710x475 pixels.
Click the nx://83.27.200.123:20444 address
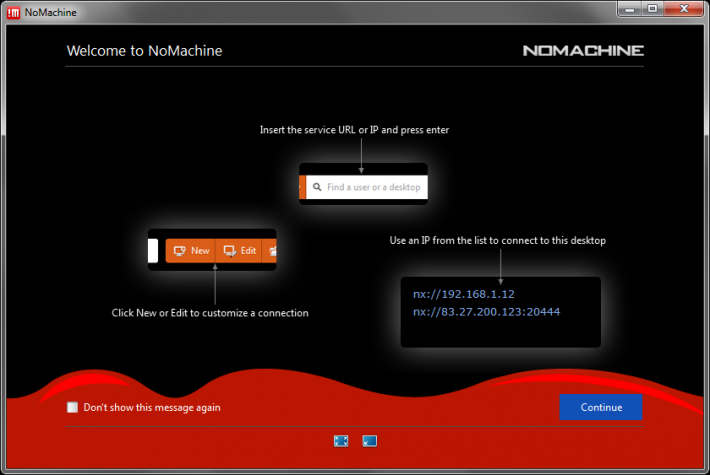[x=486, y=312]
